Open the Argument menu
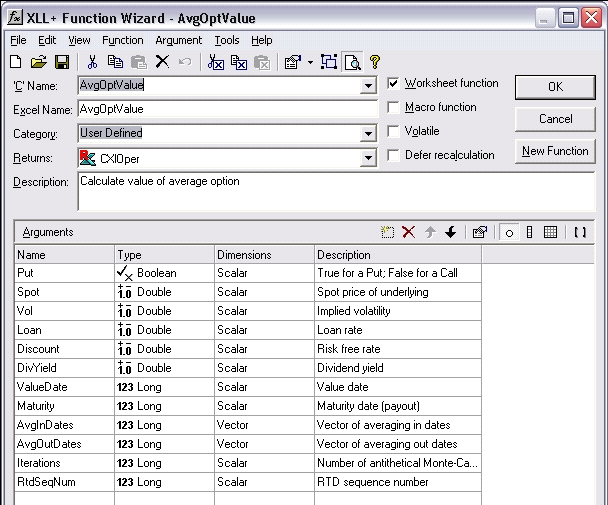608x505 pixels. (178, 40)
